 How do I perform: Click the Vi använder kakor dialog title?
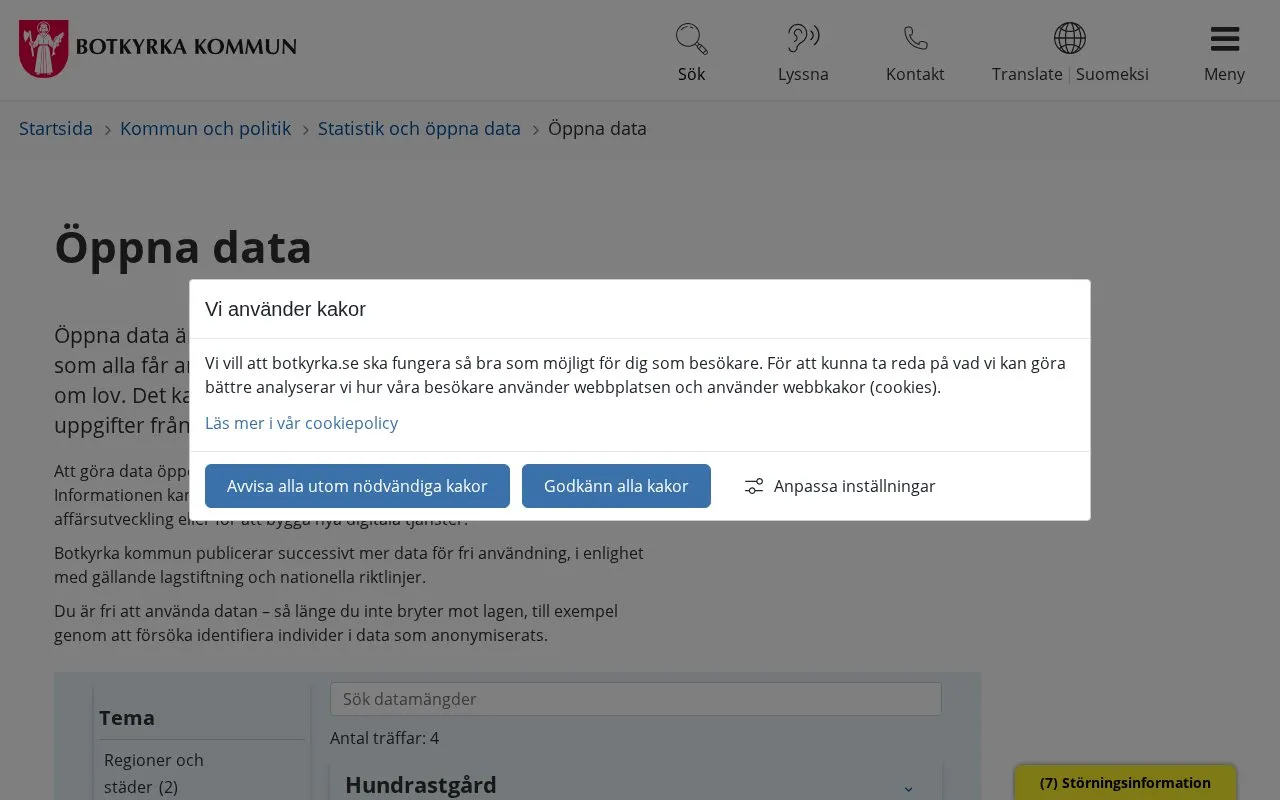tap(285, 309)
